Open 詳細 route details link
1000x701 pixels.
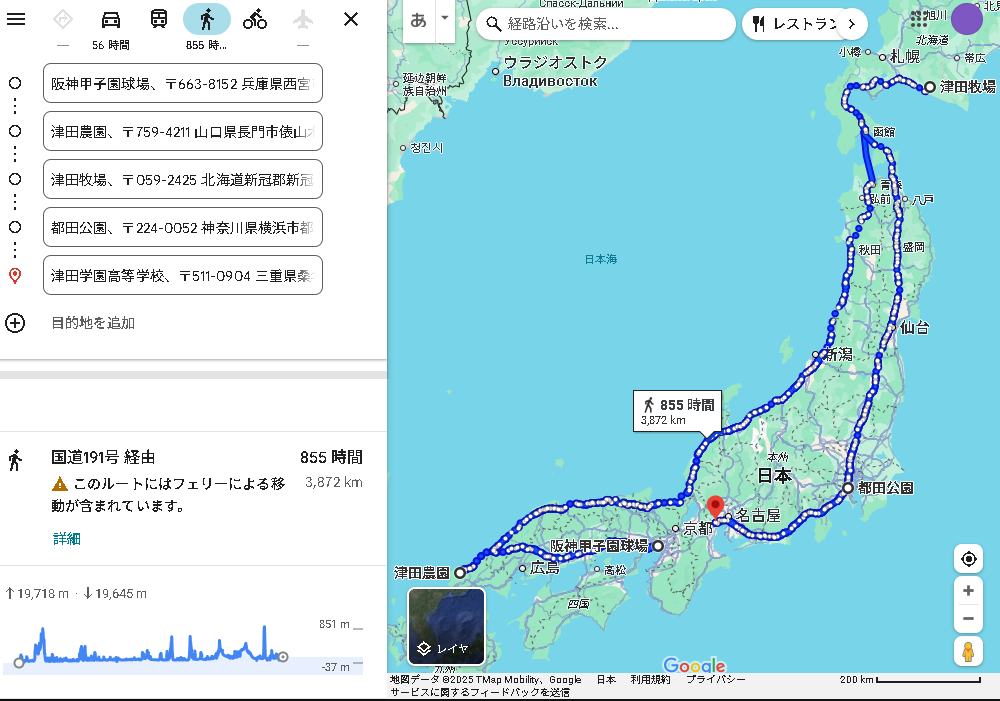click(x=66, y=538)
